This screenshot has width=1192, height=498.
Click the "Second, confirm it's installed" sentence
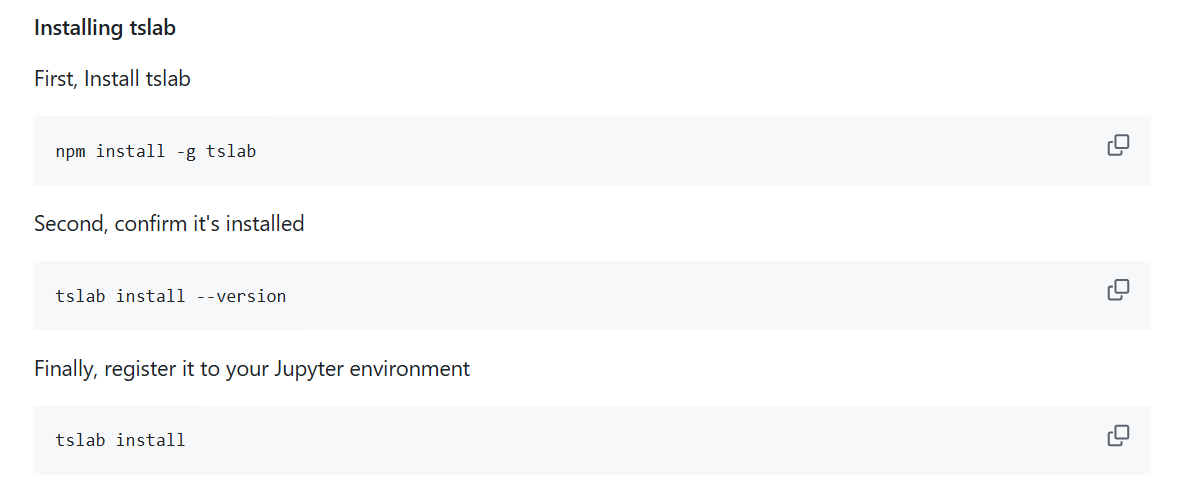click(169, 224)
